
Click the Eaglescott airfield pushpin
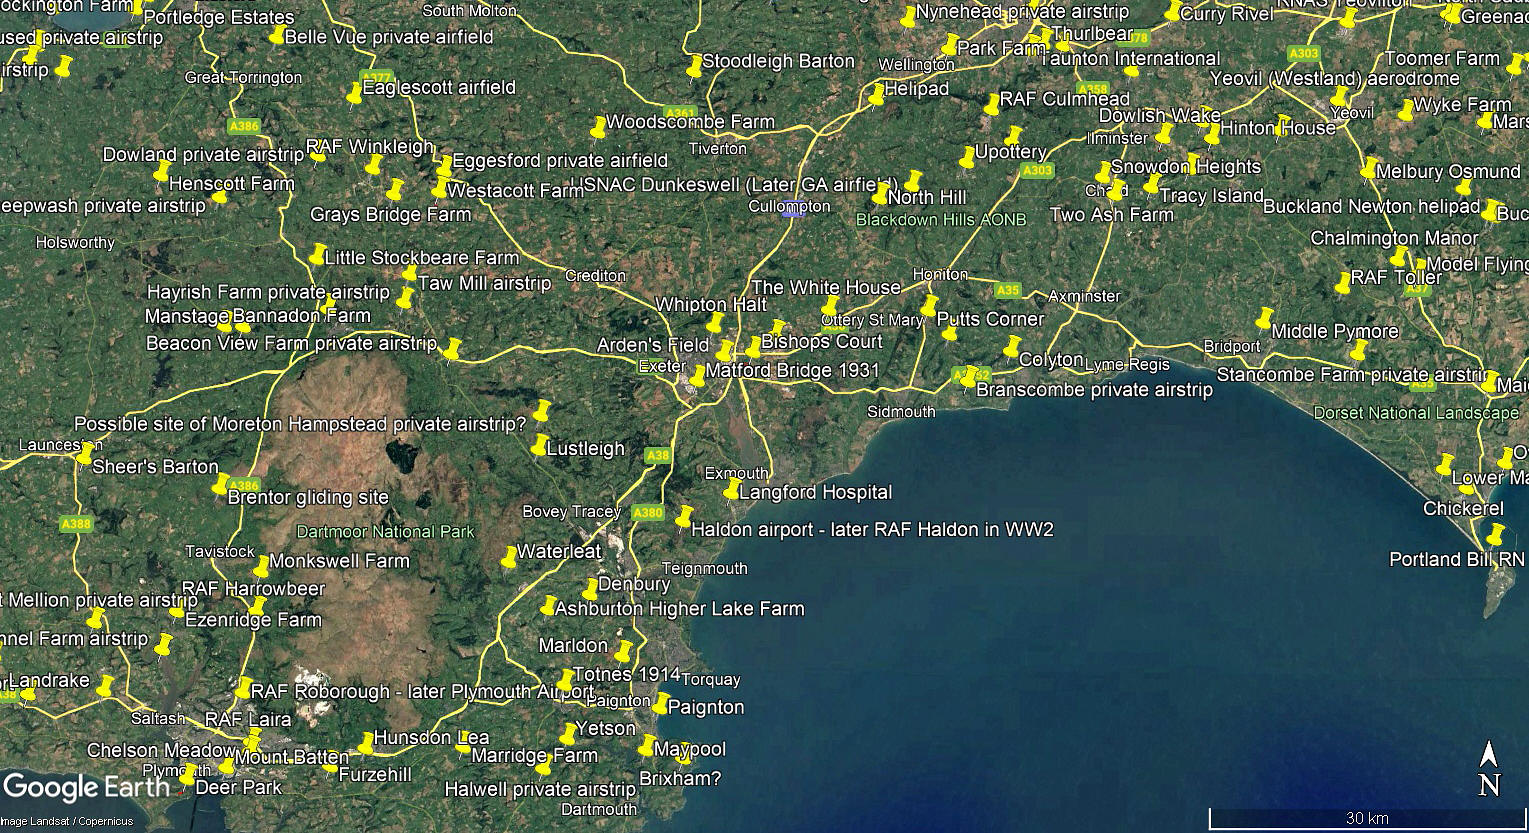point(354,94)
